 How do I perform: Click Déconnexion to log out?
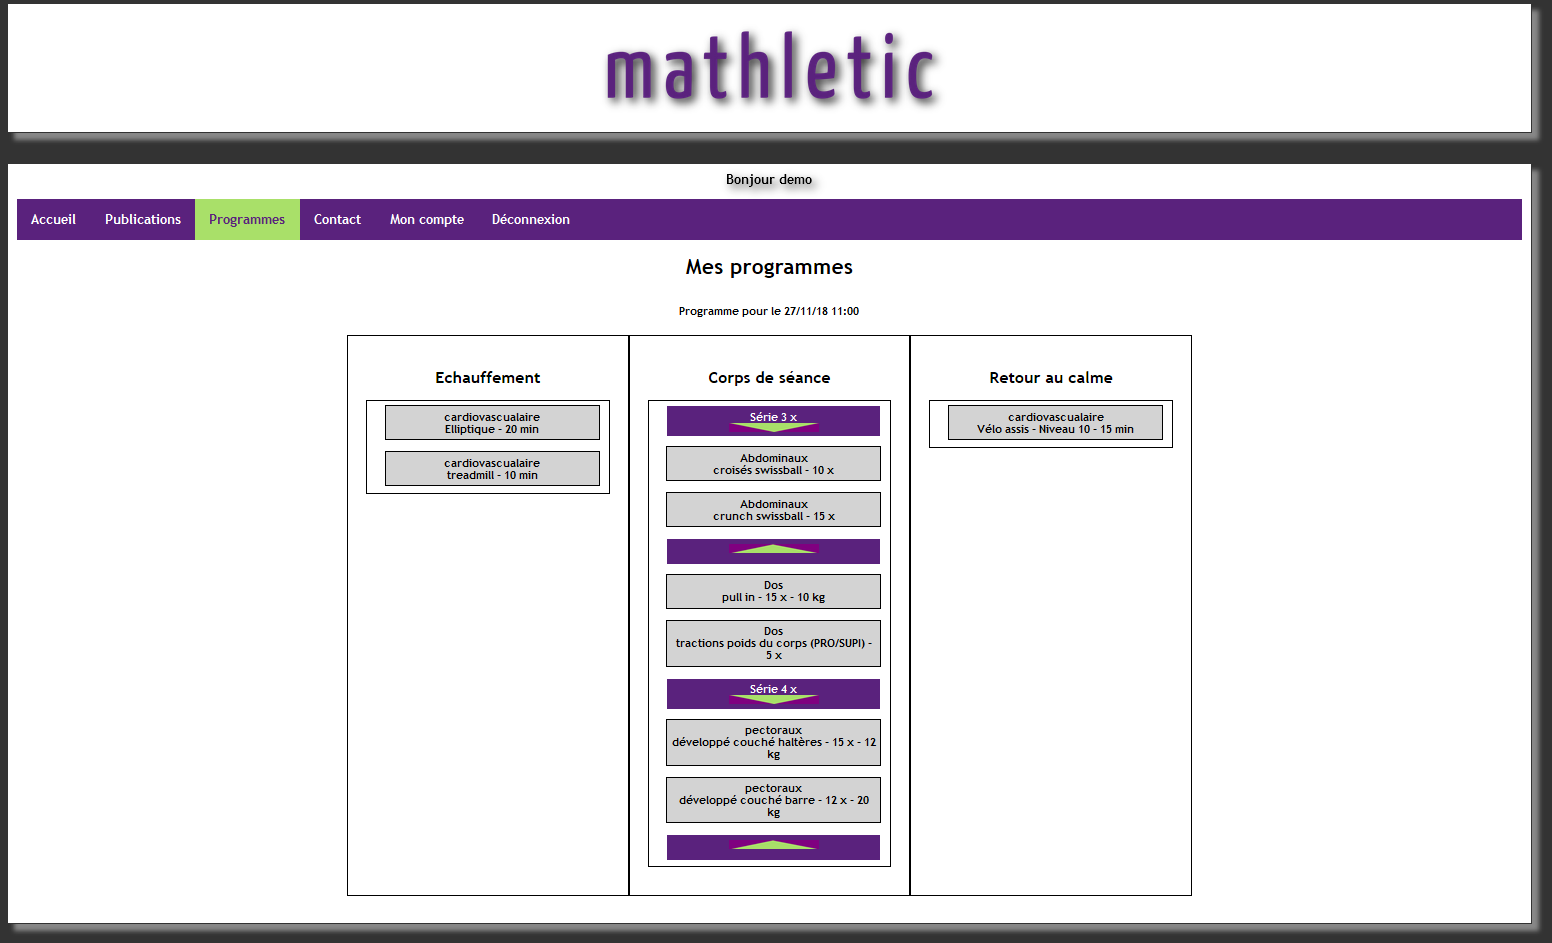pyautogui.click(x=531, y=219)
